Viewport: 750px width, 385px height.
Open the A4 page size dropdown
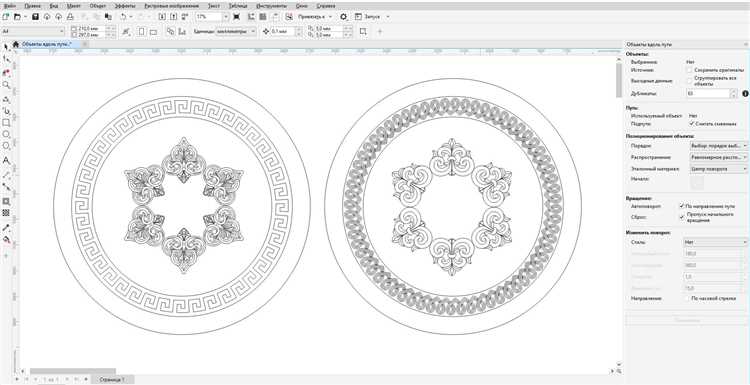[33, 32]
